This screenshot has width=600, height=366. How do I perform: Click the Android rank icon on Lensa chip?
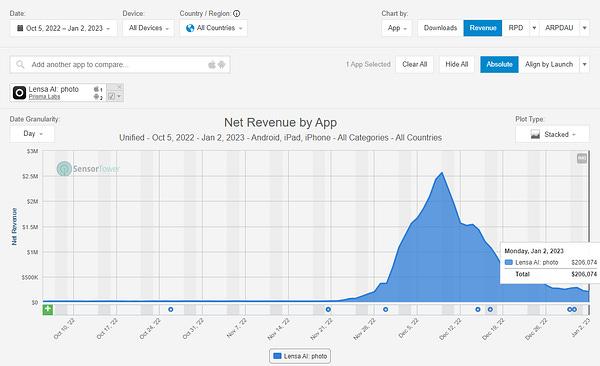pos(96,97)
